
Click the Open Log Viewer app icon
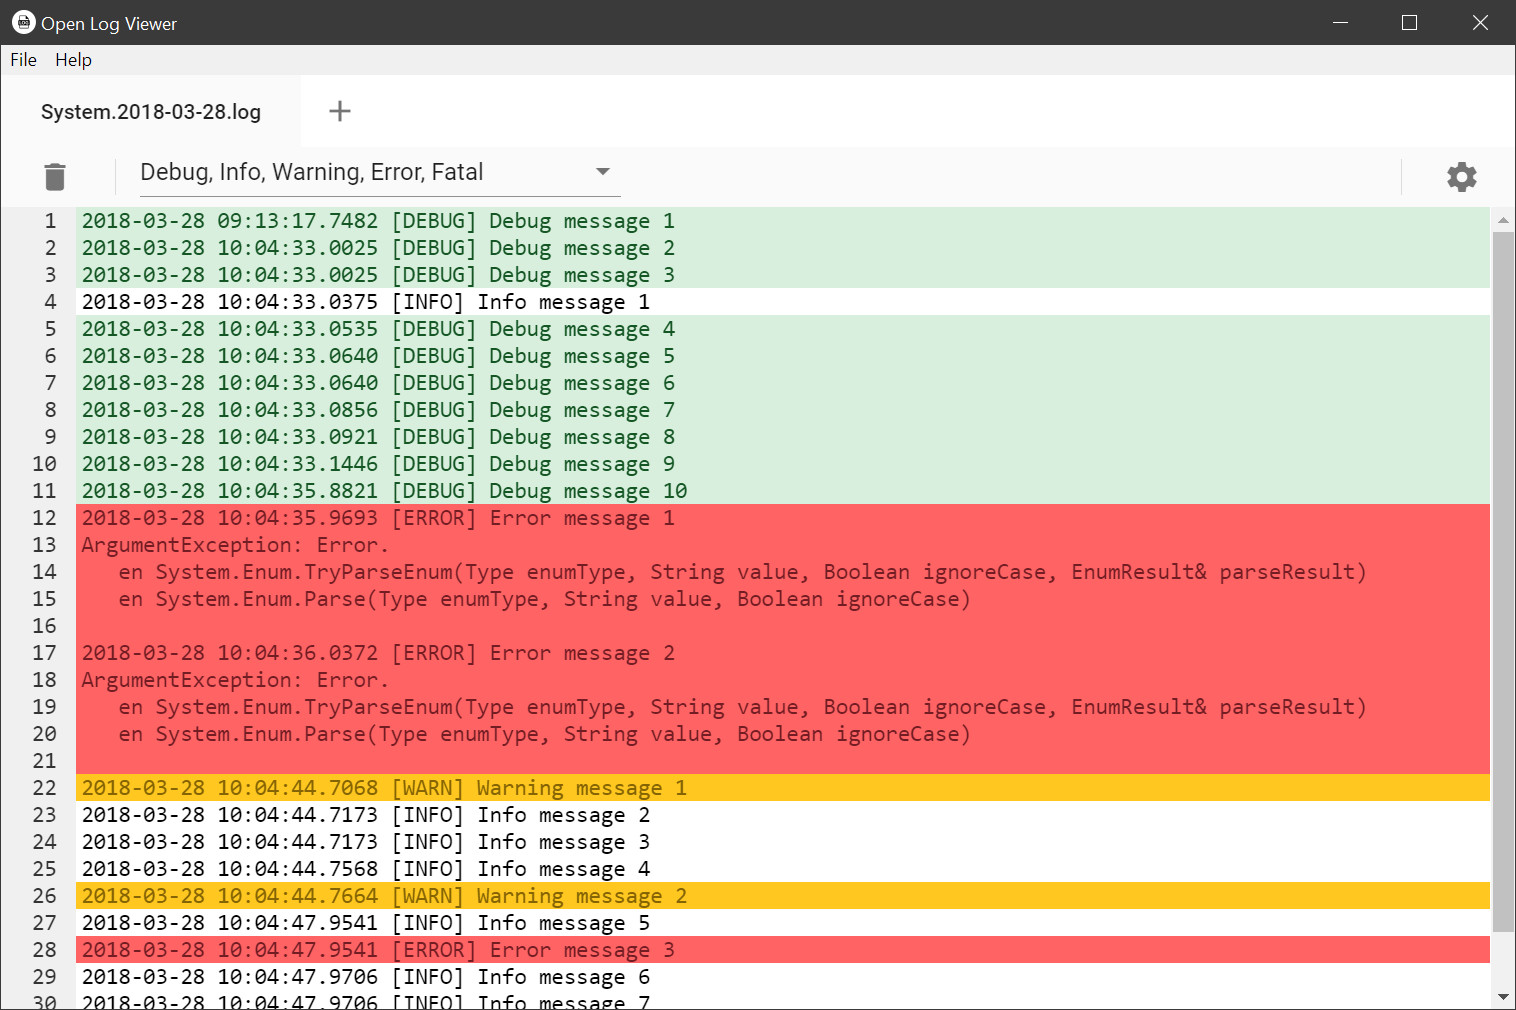pyautogui.click(x=23, y=22)
